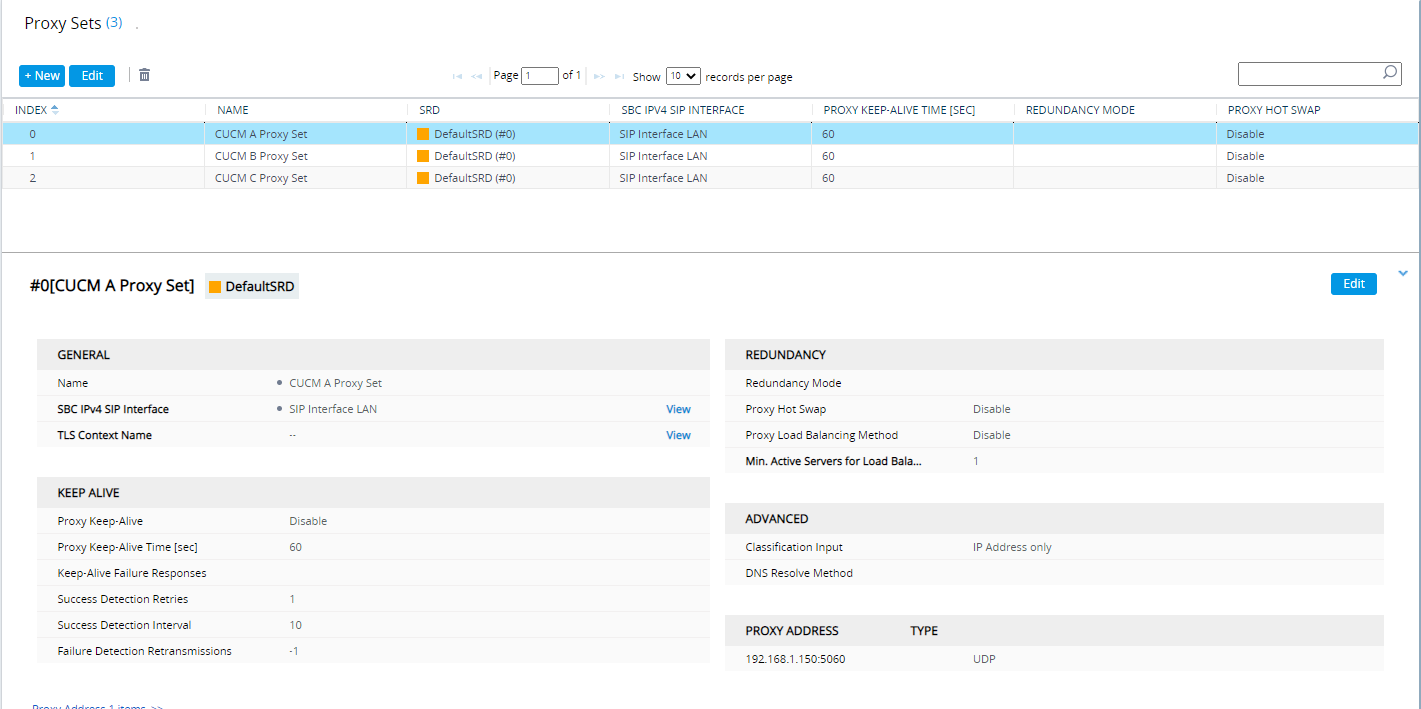The image size is (1421, 709).
Task: Go to the first page of records
Action: [x=457, y=76]
